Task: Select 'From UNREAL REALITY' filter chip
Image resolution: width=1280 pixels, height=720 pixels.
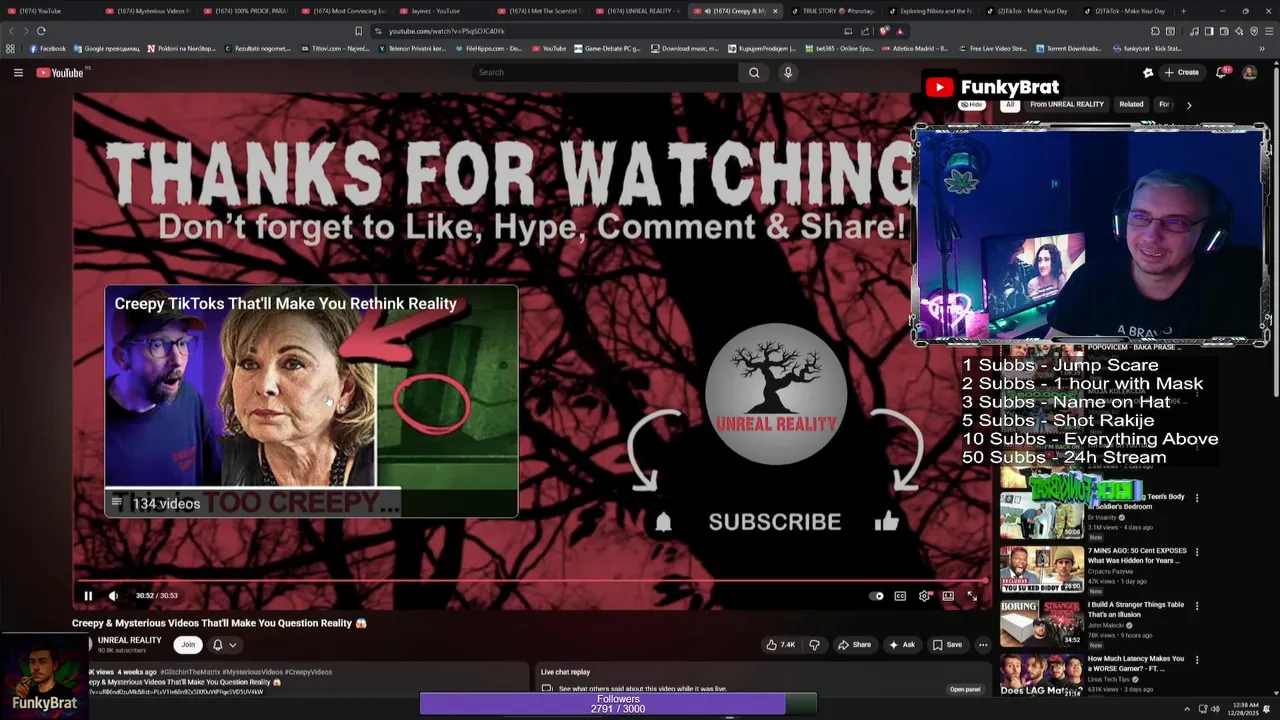Action: 1067,104
